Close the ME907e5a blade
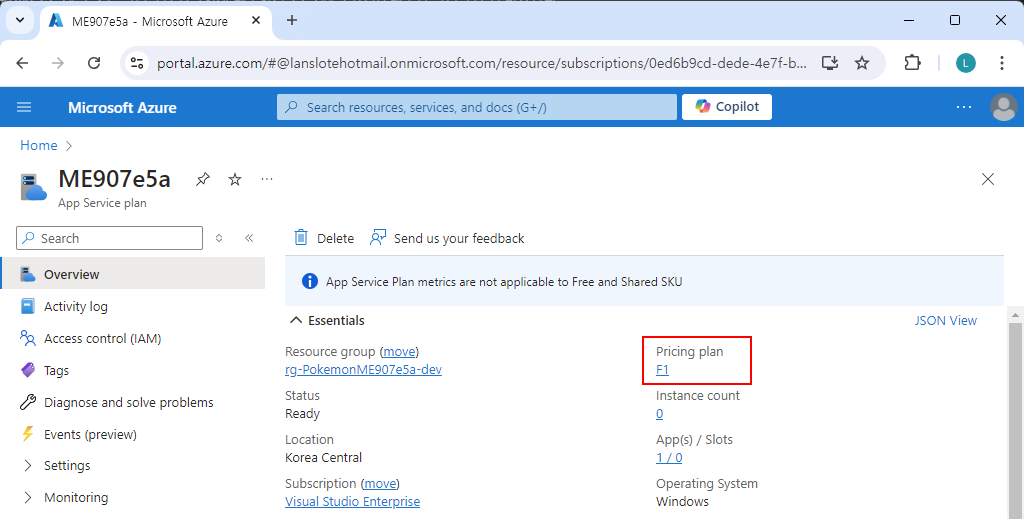Viewport: 1024px width, 519px height. tap(987, 179)
